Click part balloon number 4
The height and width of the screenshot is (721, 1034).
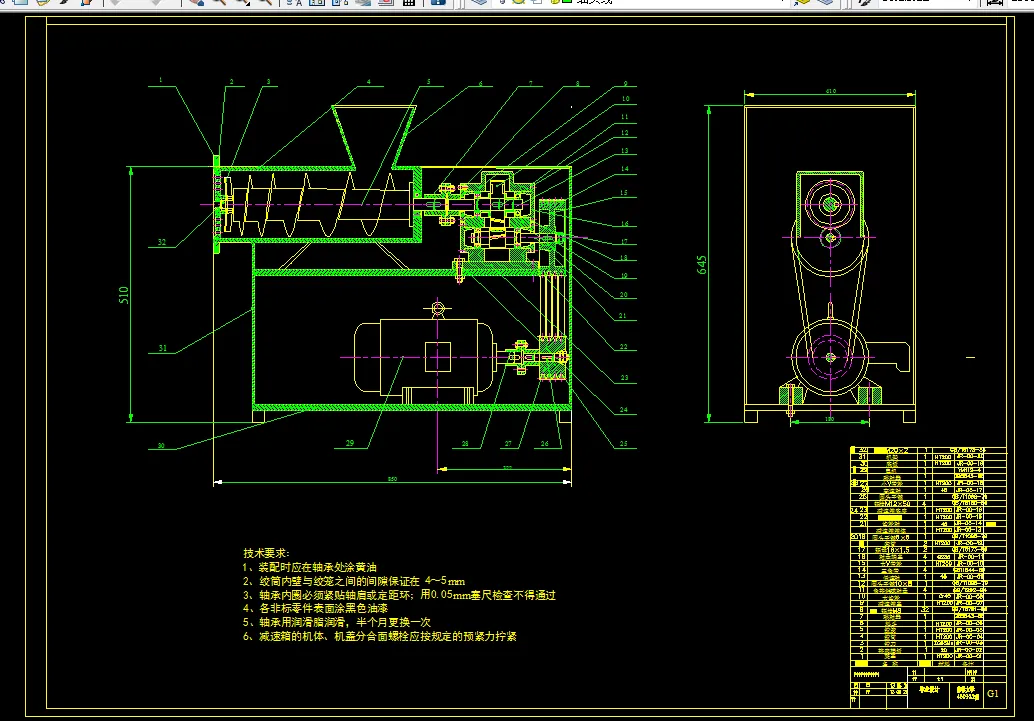[x=369, y=82]
